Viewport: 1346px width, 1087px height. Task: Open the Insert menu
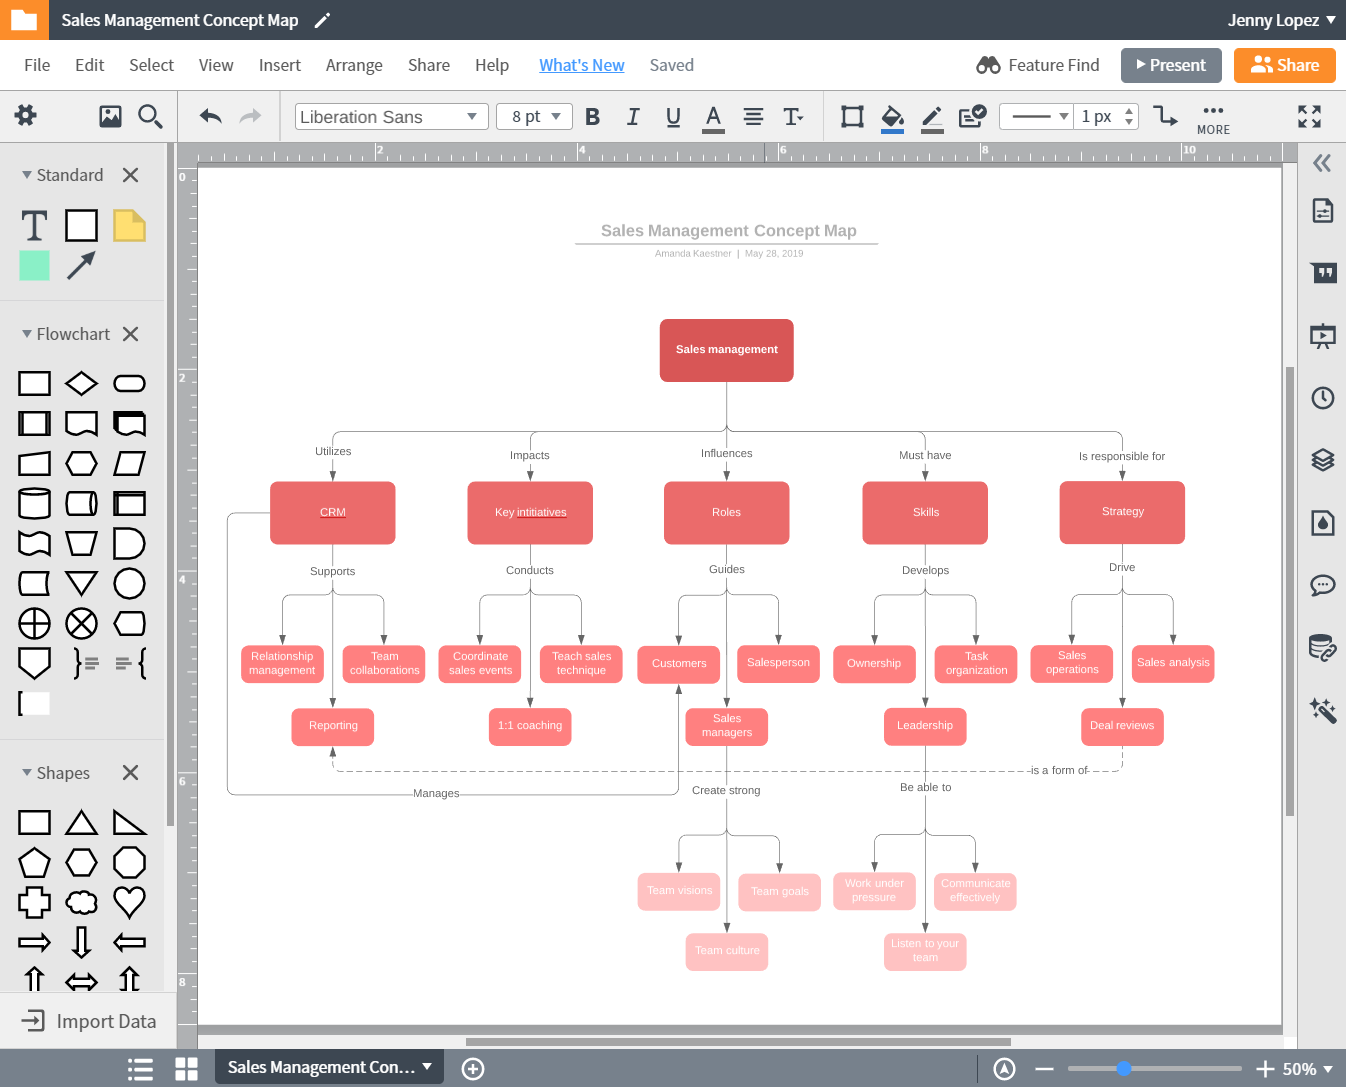point(279,65)
